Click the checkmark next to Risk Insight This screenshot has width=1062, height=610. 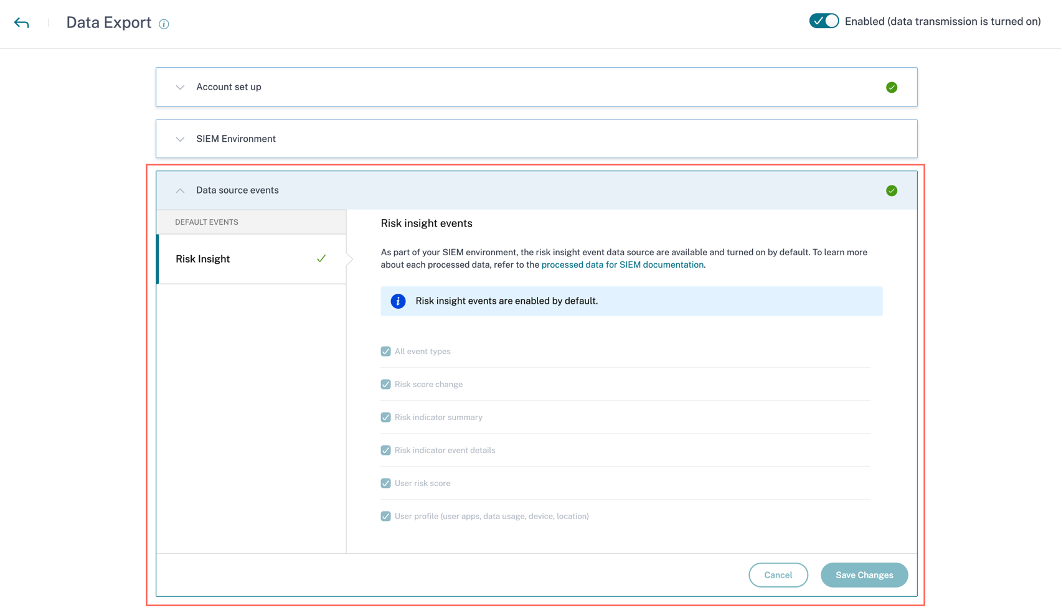tap(321, 258)
